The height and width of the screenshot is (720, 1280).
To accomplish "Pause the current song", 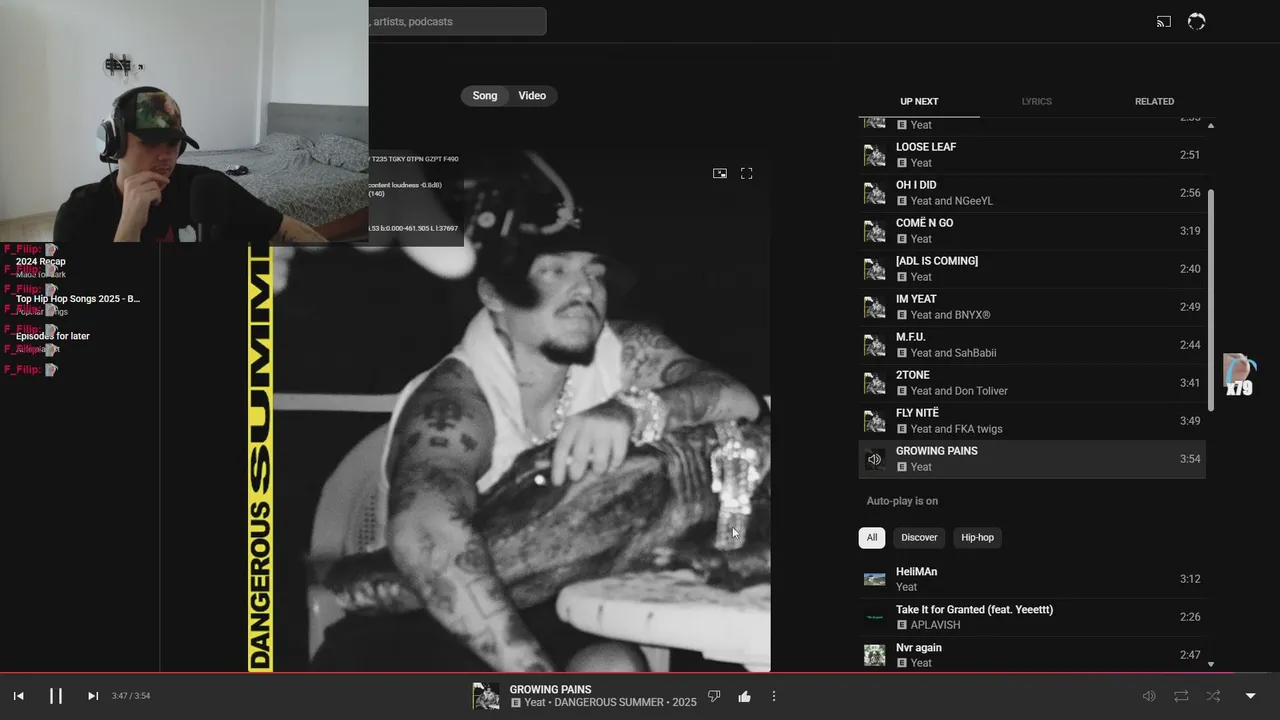I will (x=56, y=696).
